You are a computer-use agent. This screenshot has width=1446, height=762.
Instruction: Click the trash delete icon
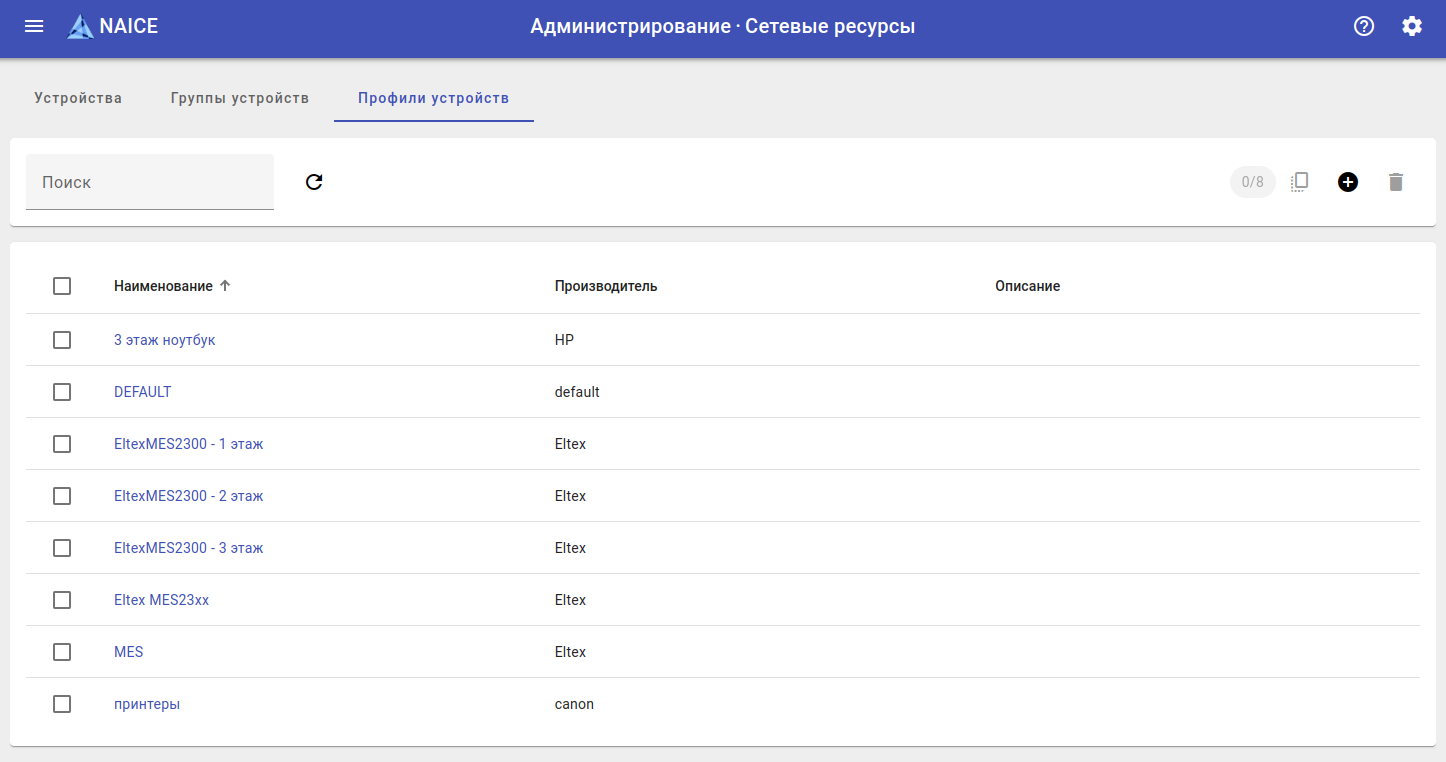coord(1396,182)
